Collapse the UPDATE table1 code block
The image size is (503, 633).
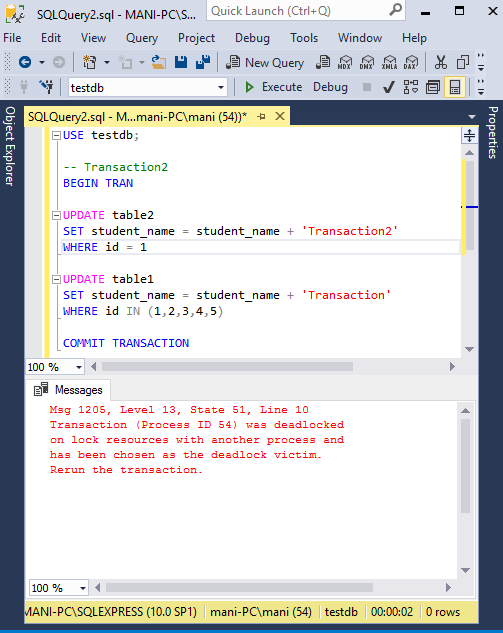pos(57,279)
